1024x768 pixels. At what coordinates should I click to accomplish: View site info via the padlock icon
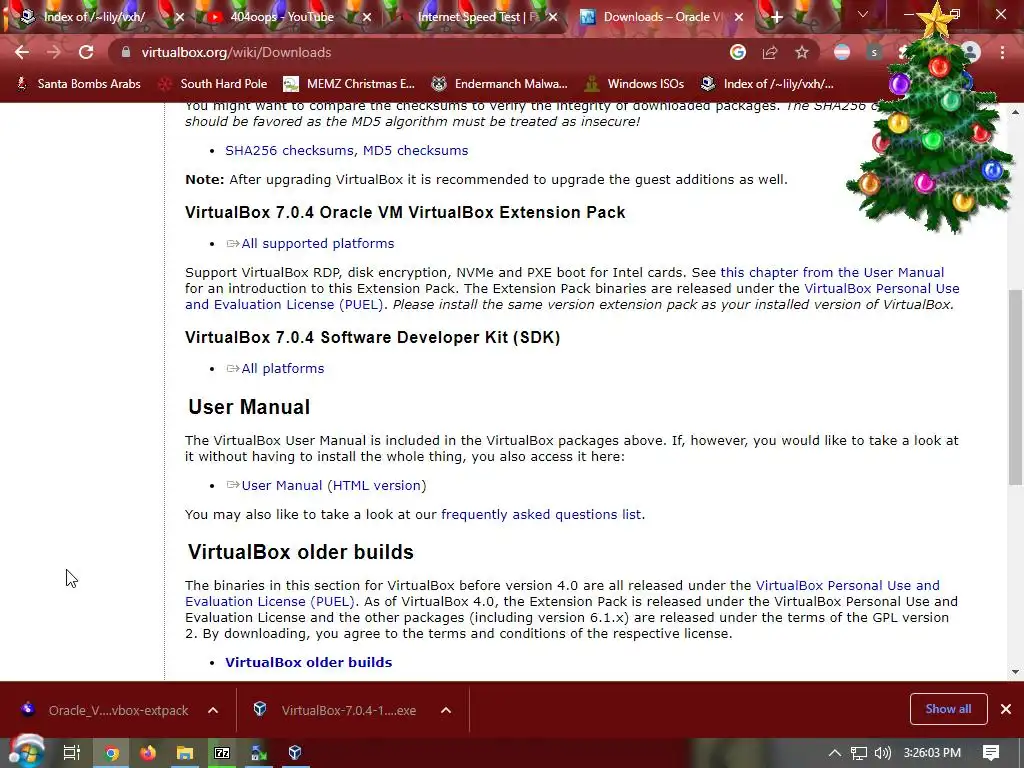coord(126,52)
